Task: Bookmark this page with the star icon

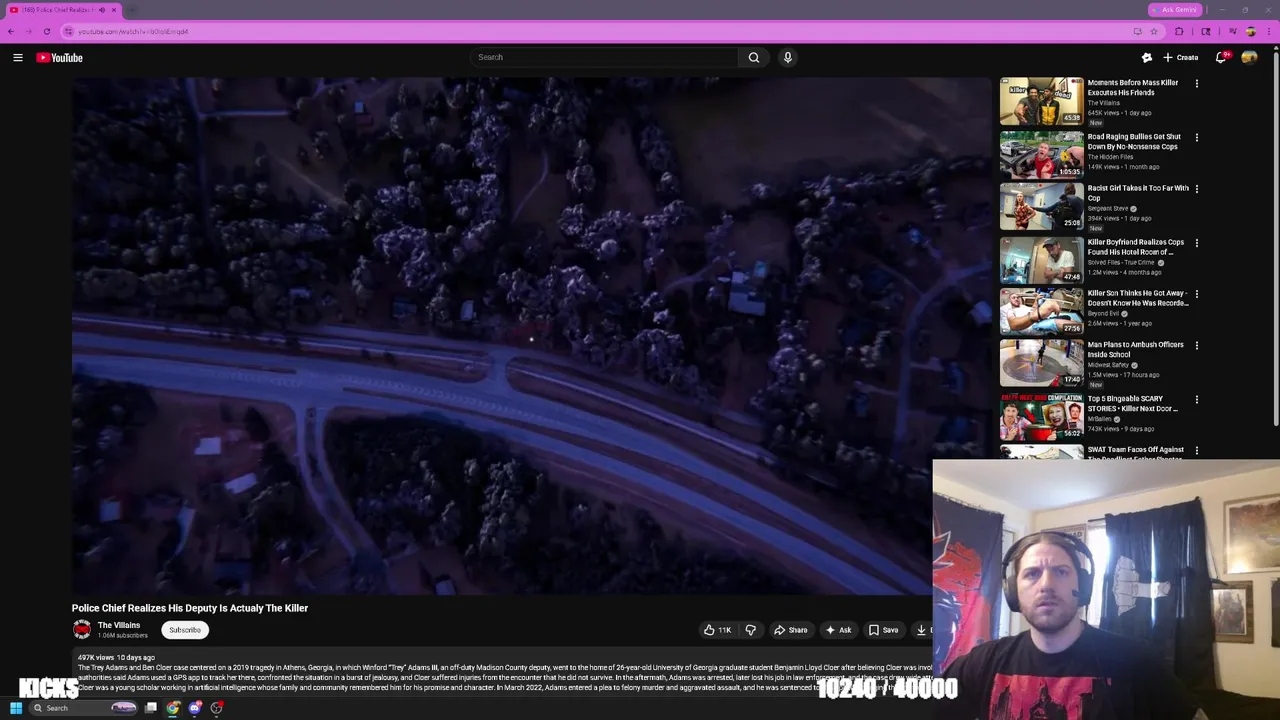Action: tap(1153, 31)
